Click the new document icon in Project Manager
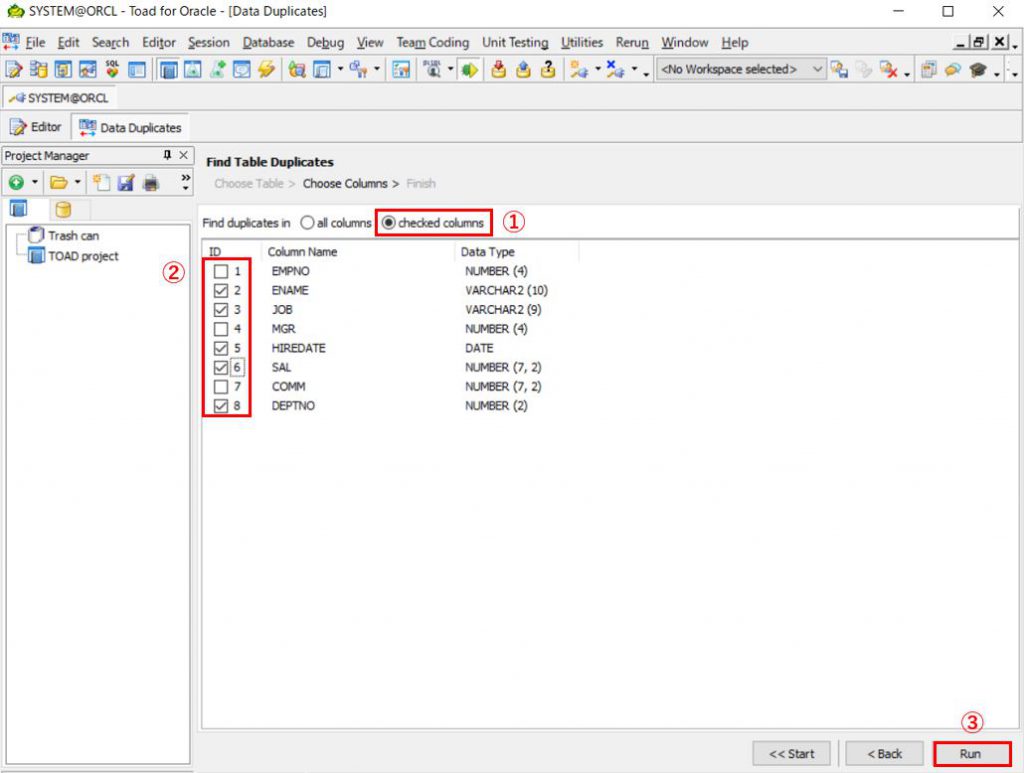Image resolution: width=1024 pixels, height=773 pixels. (x=101, y=183)
